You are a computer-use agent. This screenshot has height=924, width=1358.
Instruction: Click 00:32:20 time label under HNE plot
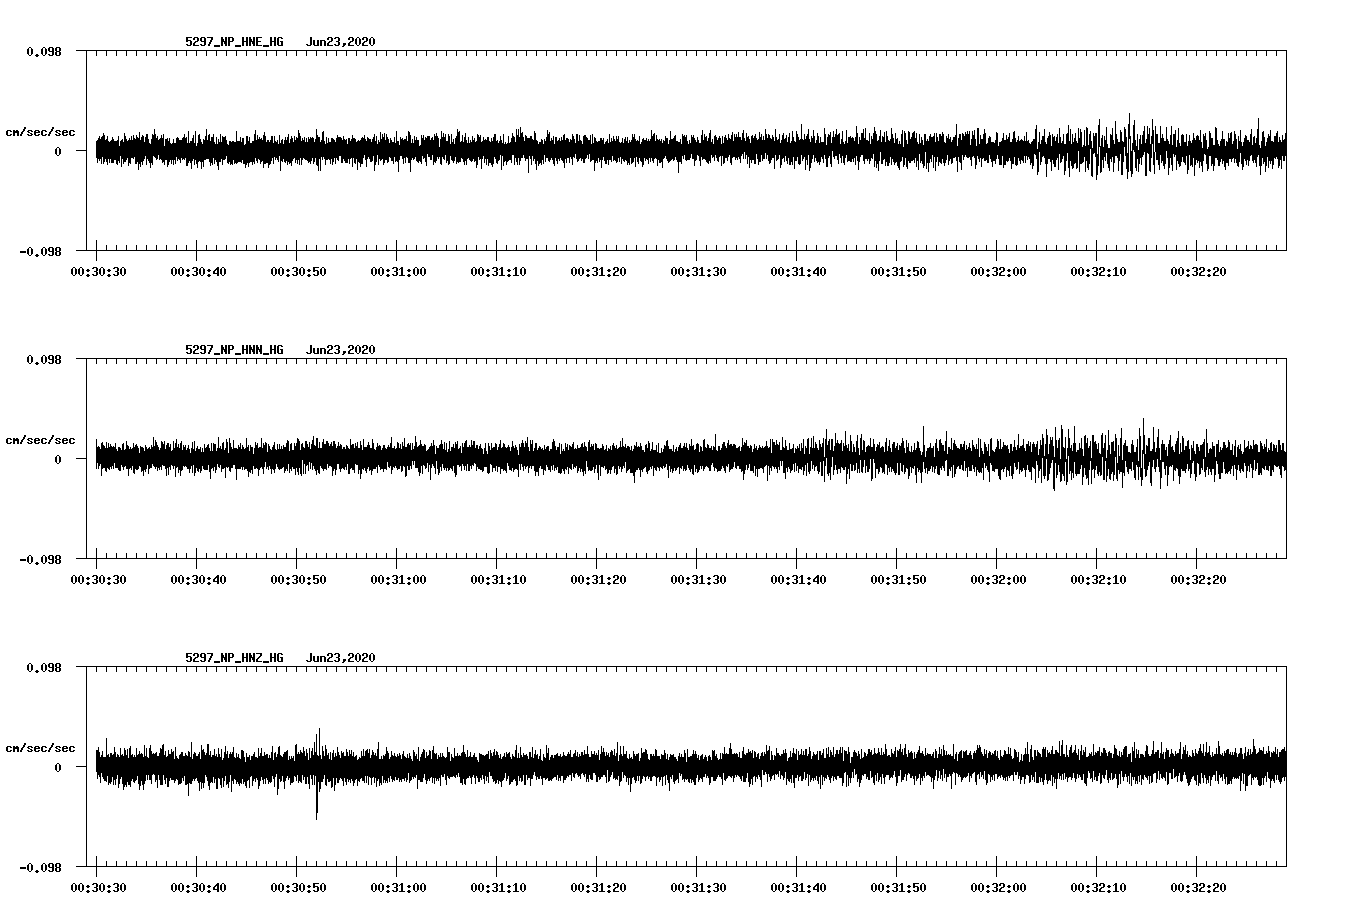coord(1198,271)
